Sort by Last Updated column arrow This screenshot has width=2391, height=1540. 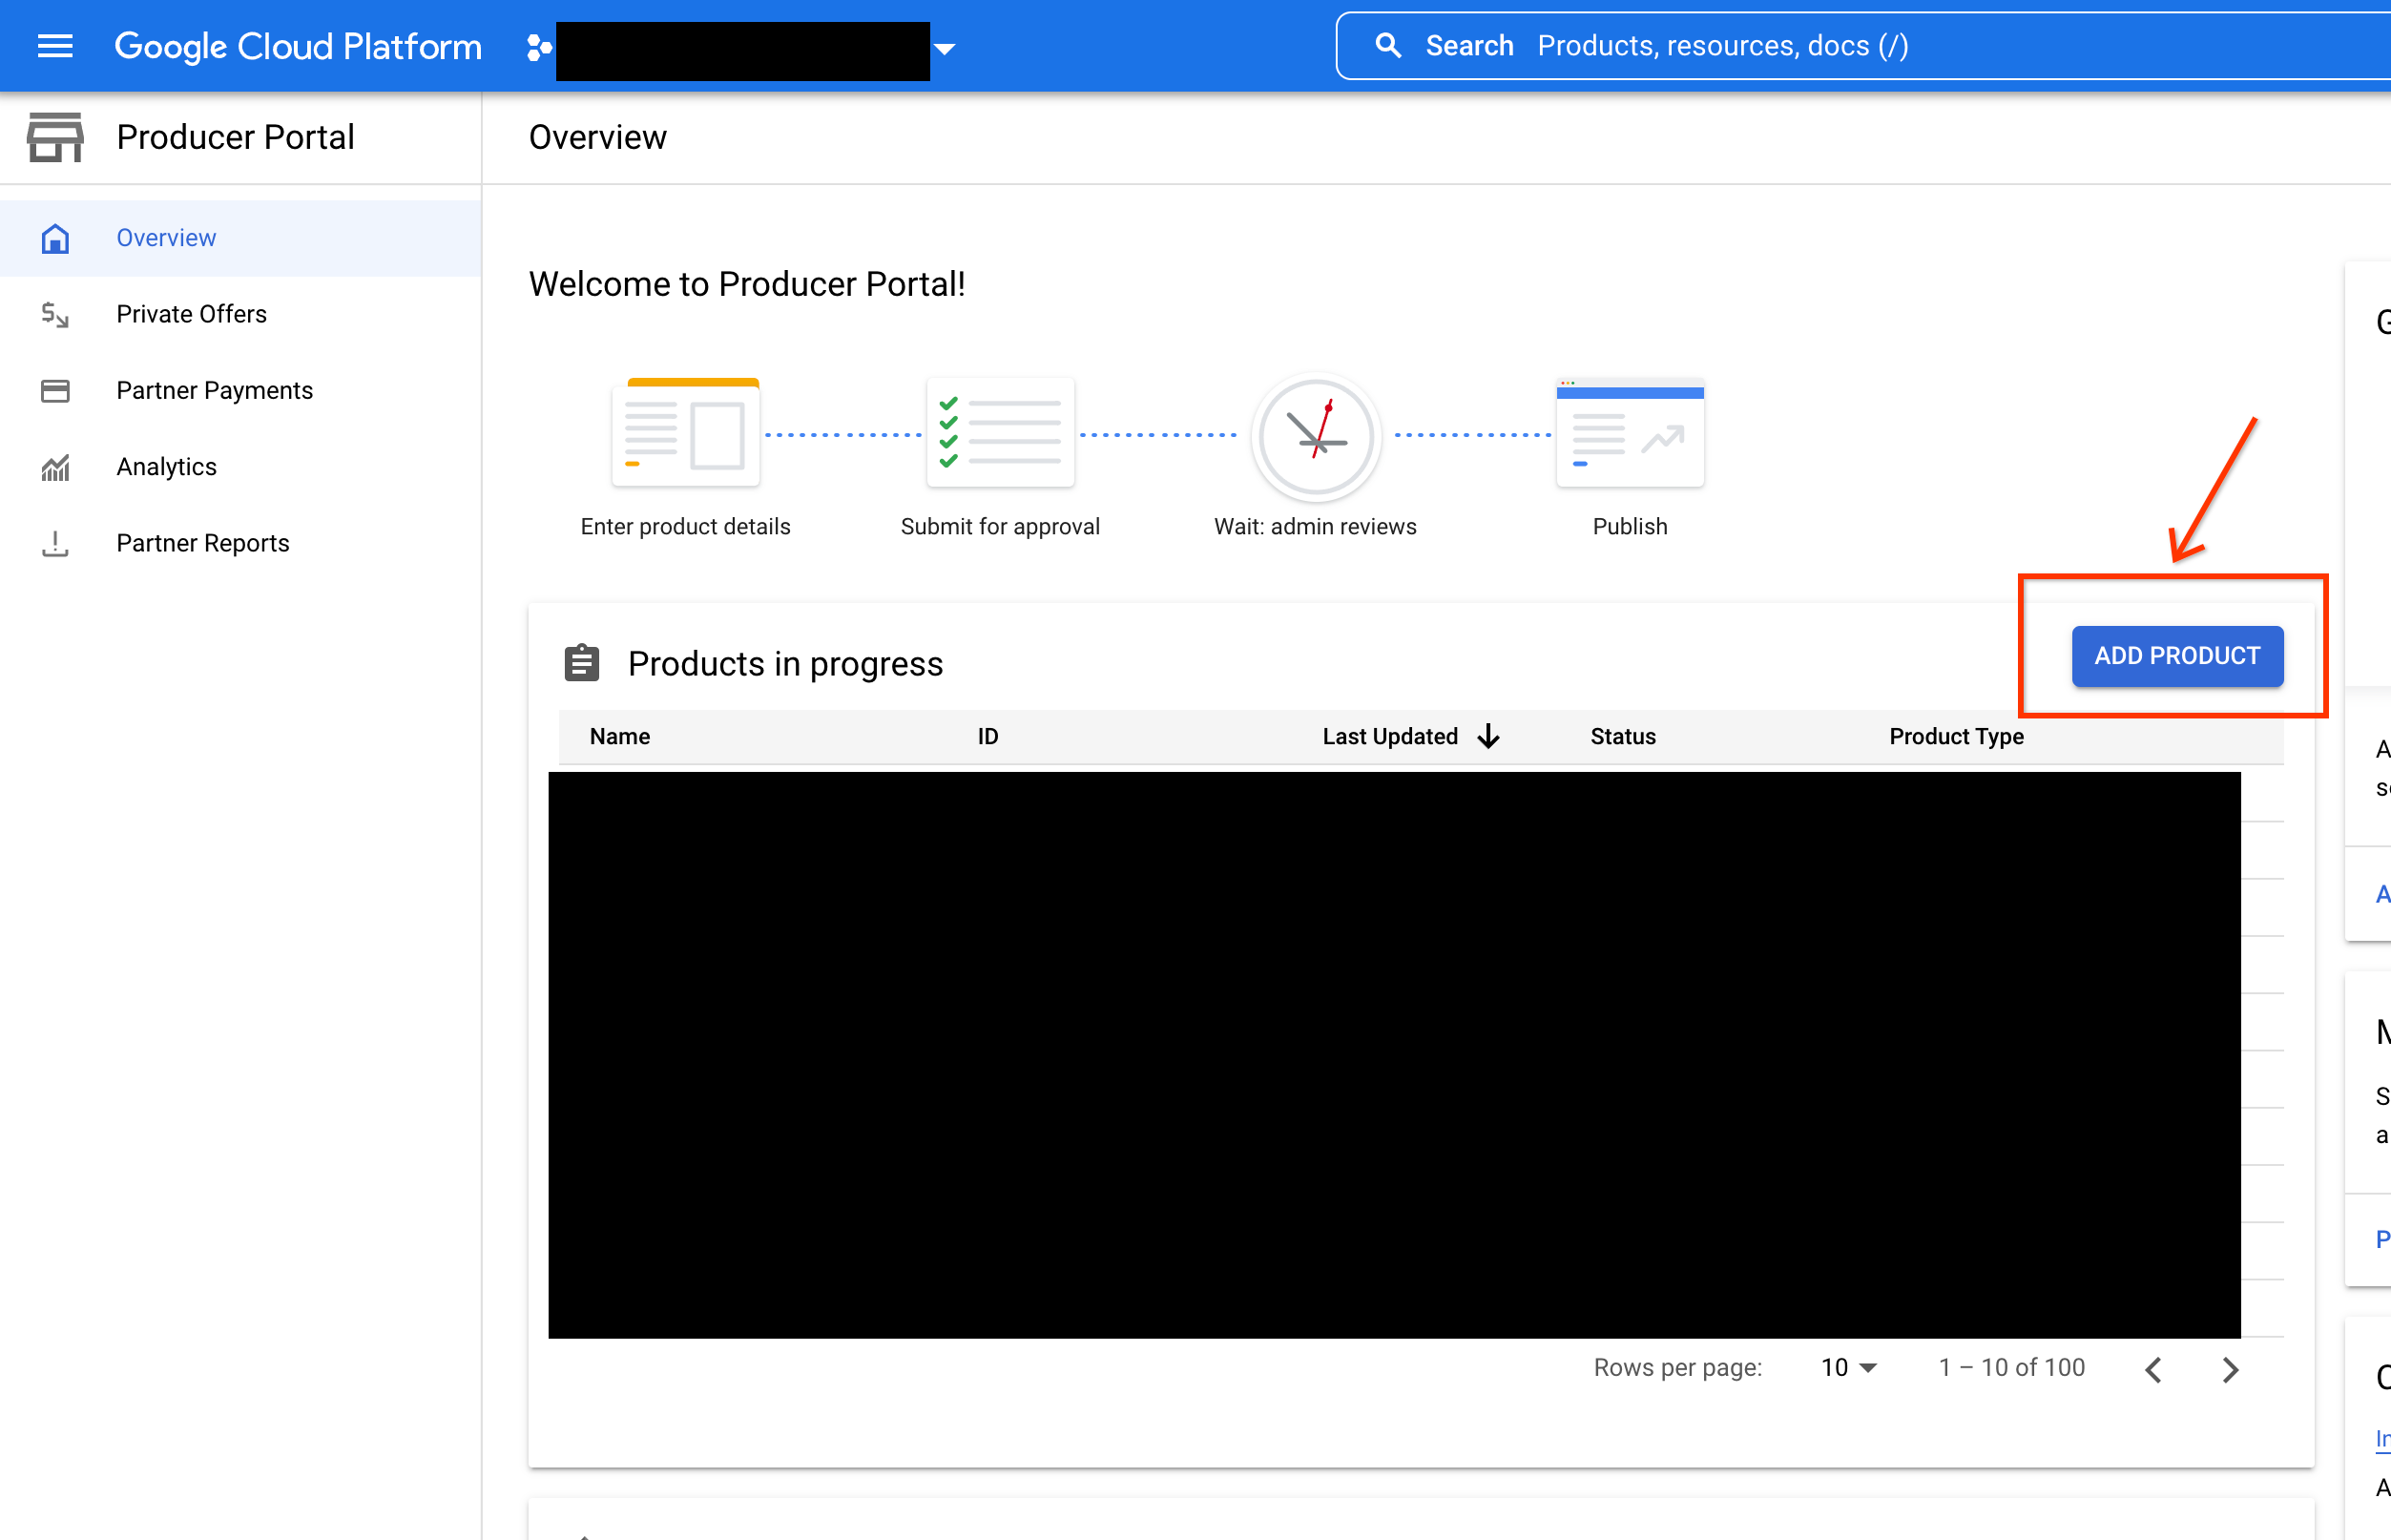(1488, 736)
